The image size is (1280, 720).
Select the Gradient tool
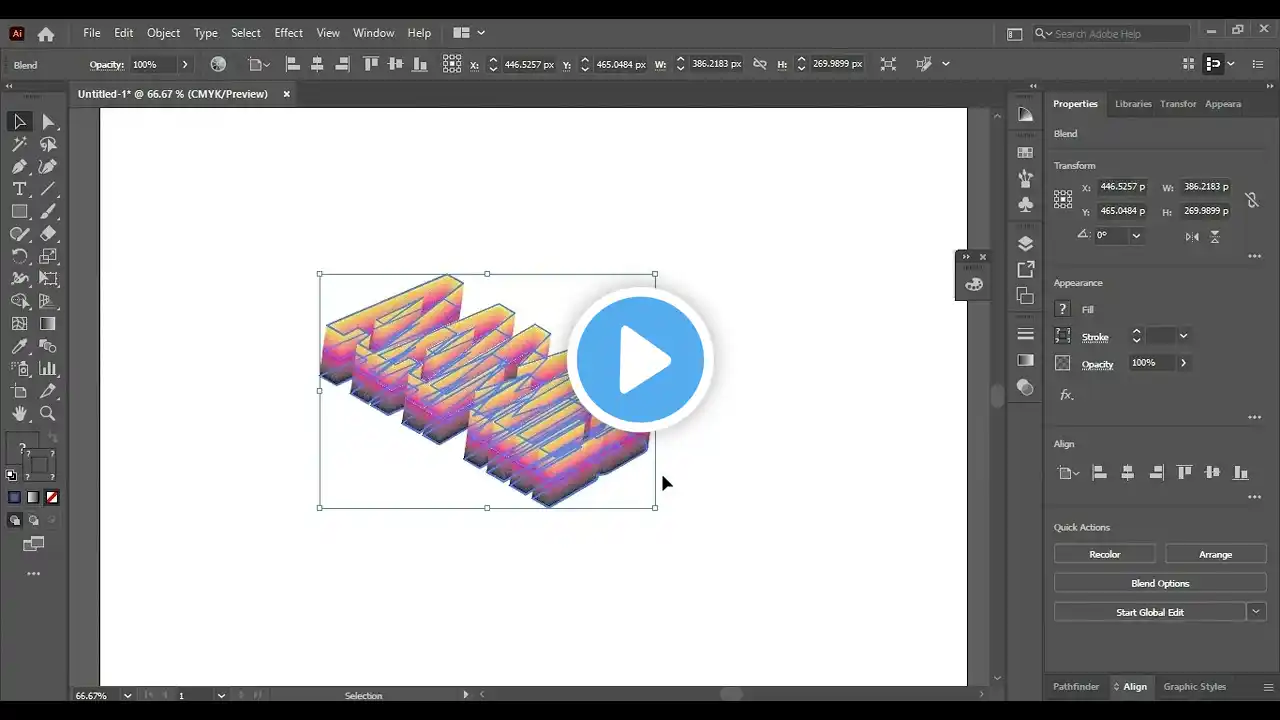tap(48, 323)
